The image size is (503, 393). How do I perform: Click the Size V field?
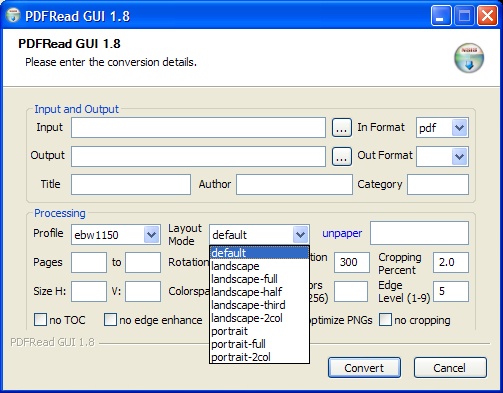[x=143, y=291]
